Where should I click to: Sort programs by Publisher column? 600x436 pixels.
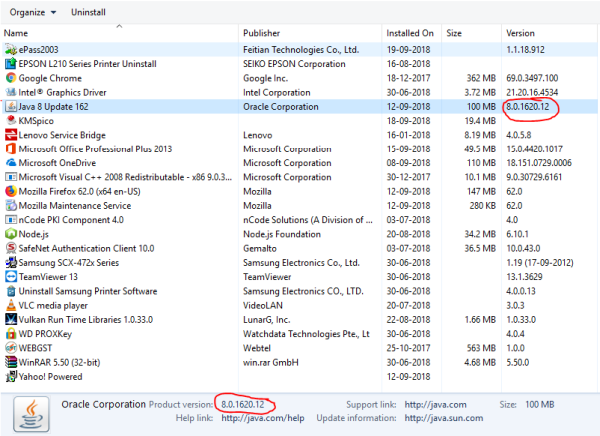(264, 33)
